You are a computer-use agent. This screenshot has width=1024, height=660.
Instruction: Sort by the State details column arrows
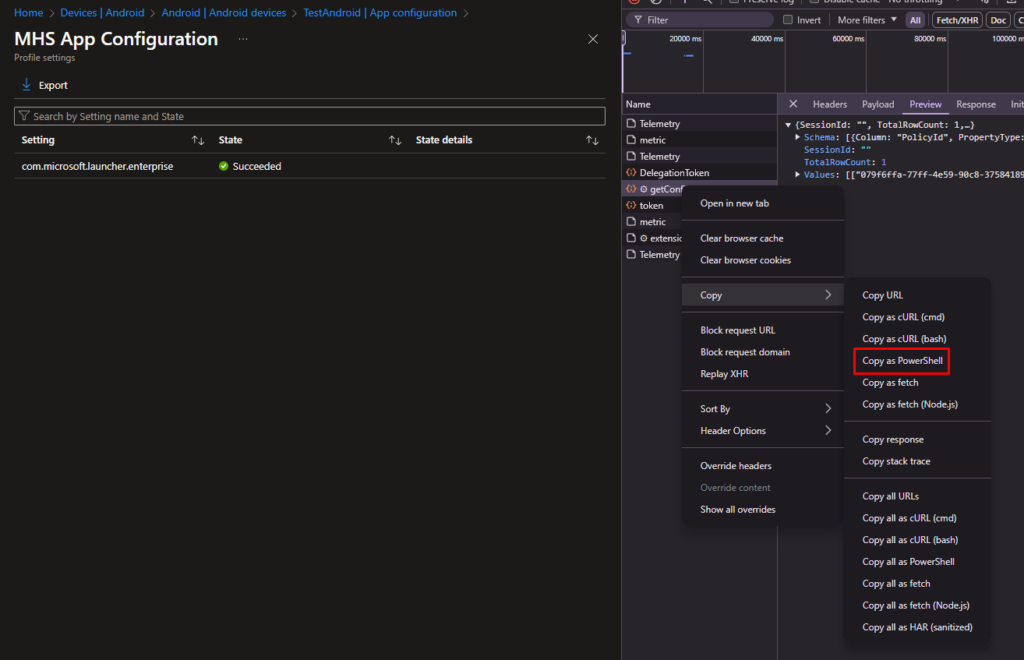[x=592, y=140]
